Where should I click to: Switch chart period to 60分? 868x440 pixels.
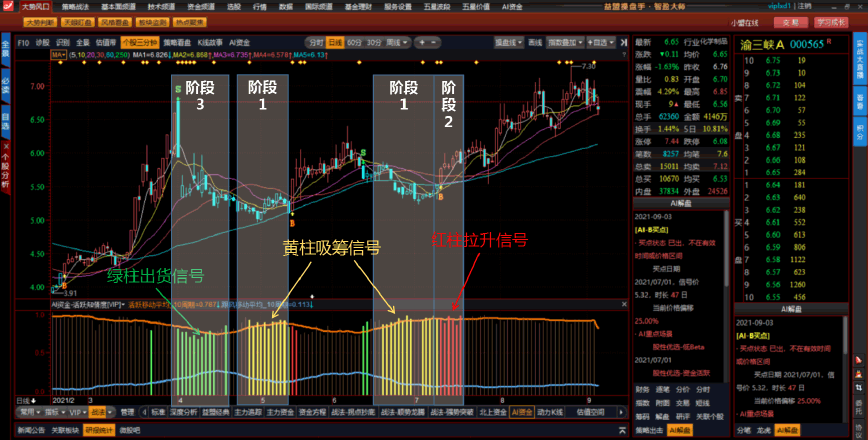click(x=354, y=43)
